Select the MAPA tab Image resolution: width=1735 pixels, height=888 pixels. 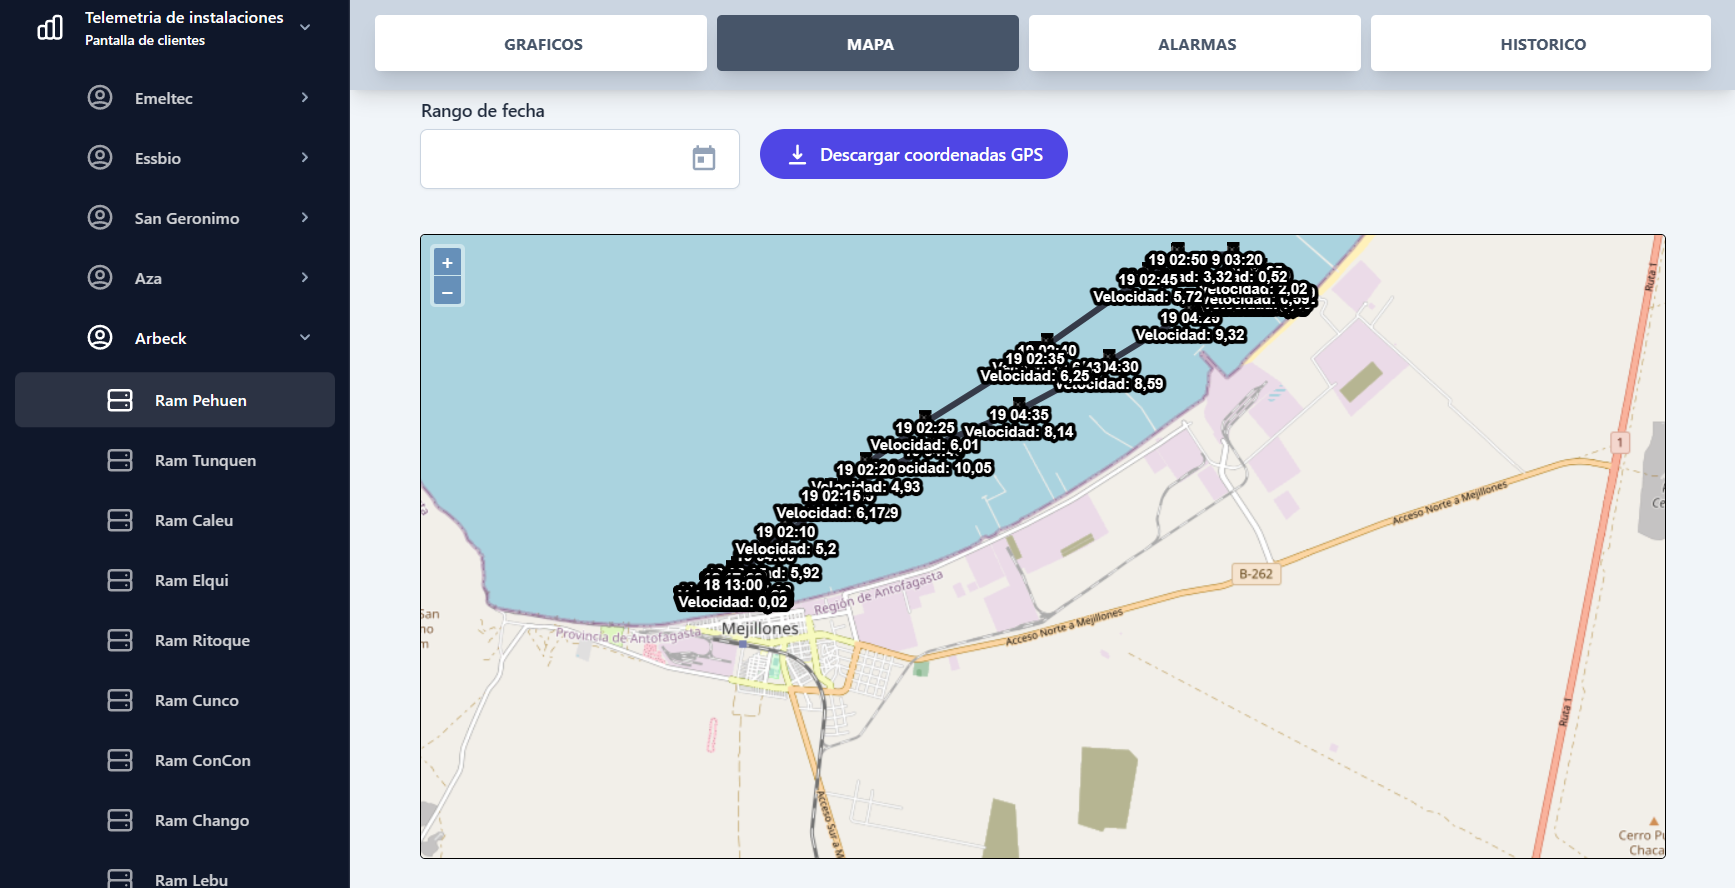tap(868, 43)
